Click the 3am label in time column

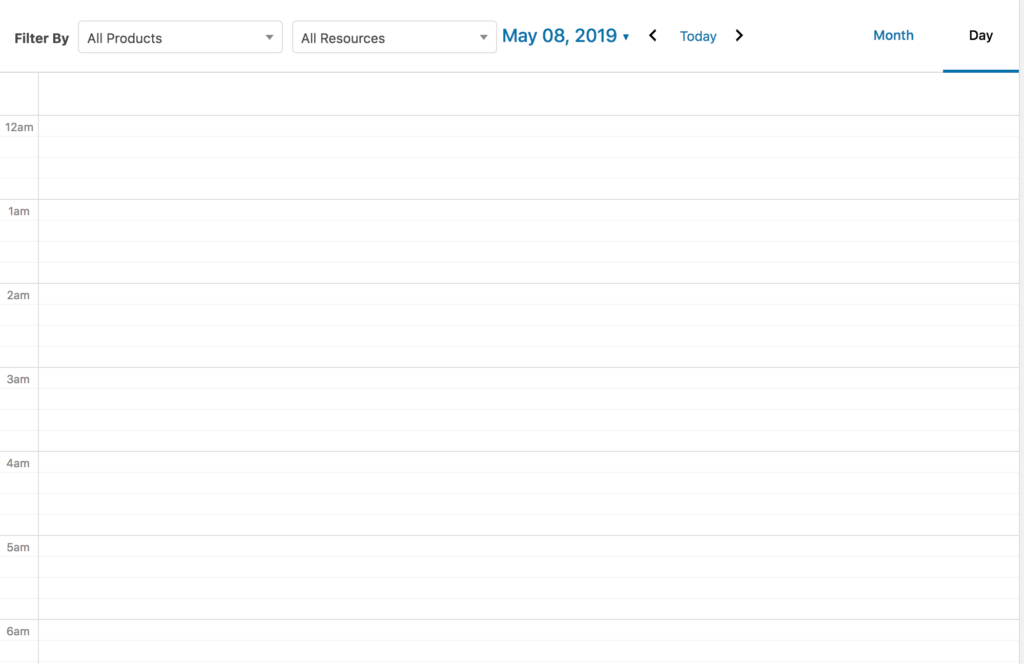coord(19,379)
